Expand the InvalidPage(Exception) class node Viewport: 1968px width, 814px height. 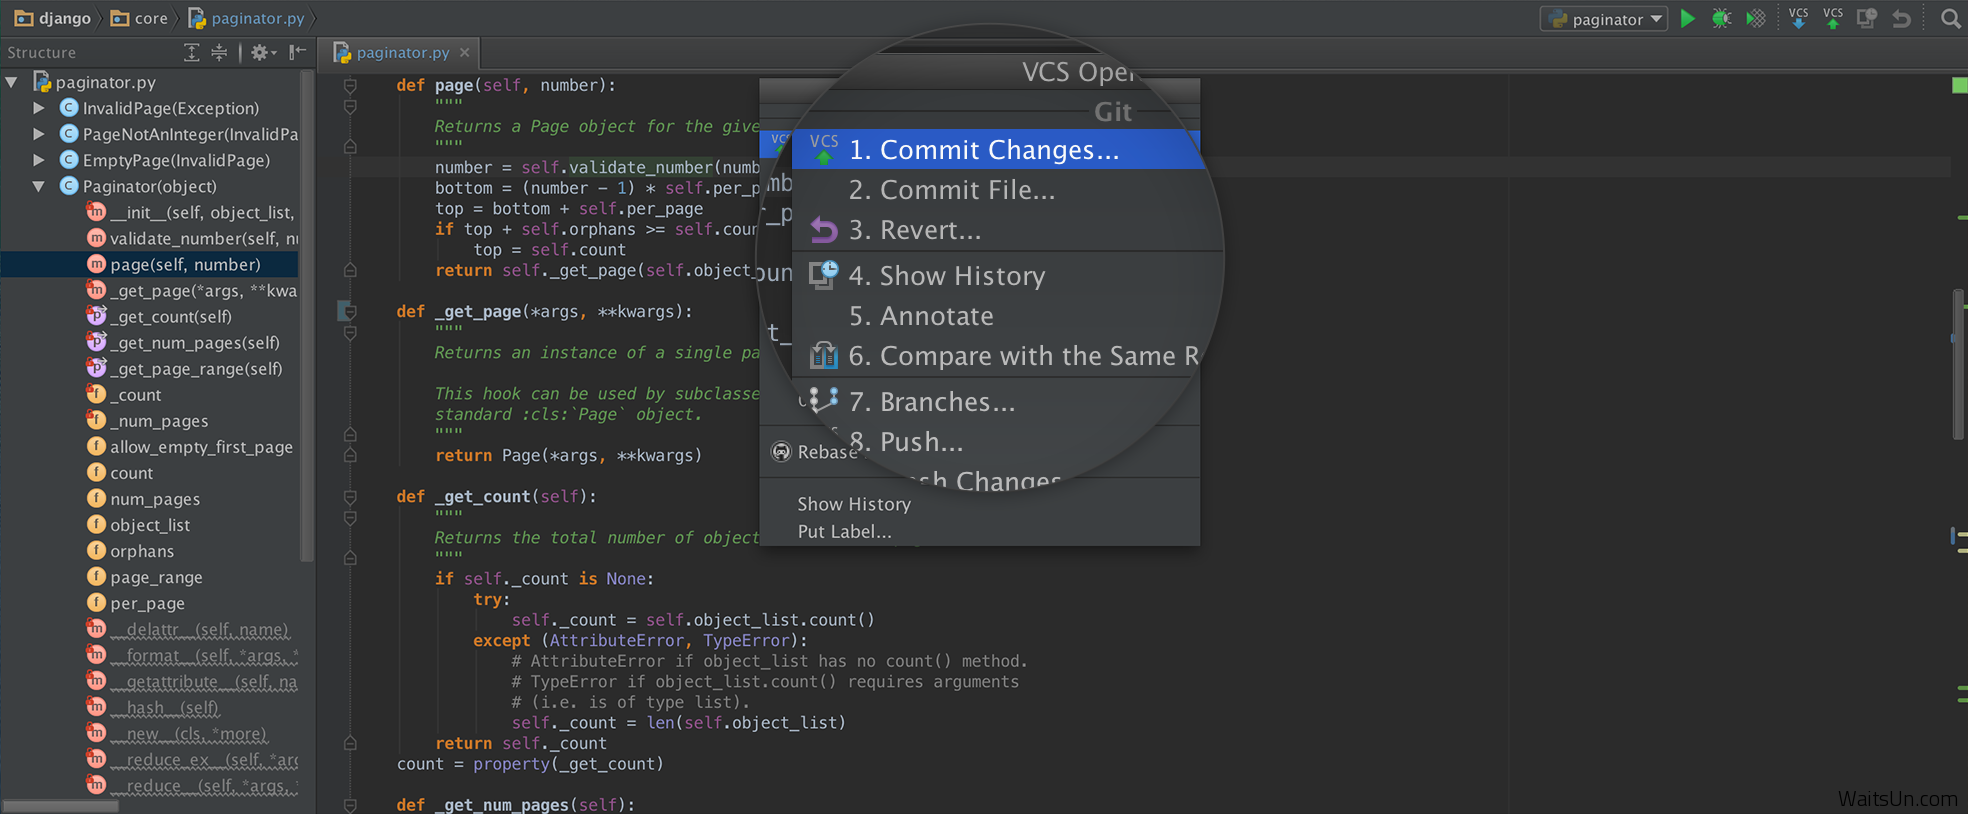coord(39,108)
